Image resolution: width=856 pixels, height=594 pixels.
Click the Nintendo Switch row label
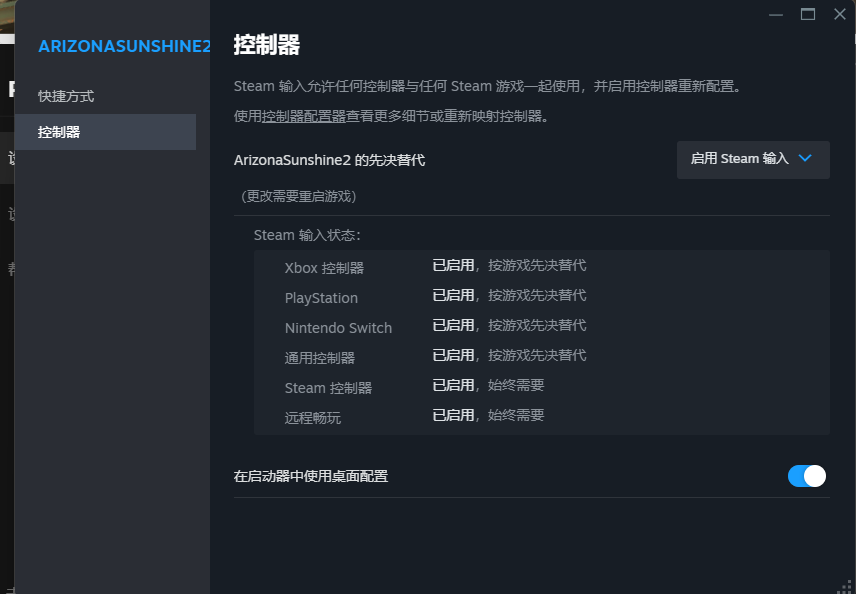[338, 328]
